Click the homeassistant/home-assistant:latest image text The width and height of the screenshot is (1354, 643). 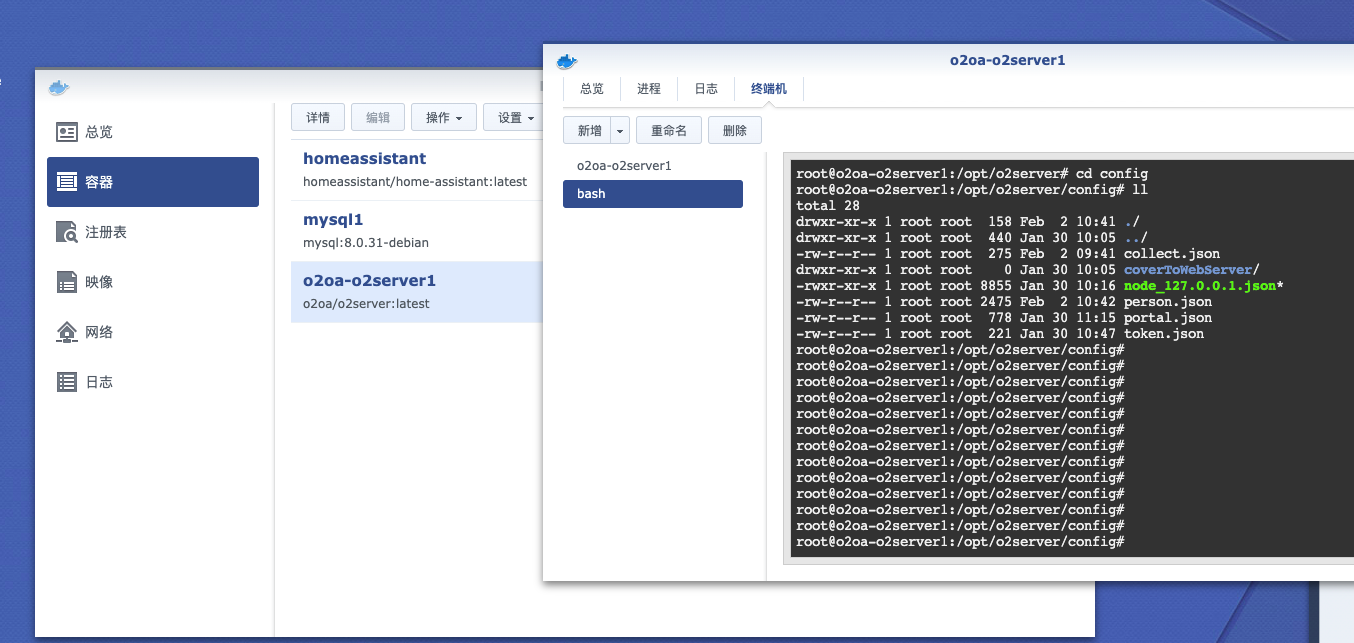click(414, 182)
